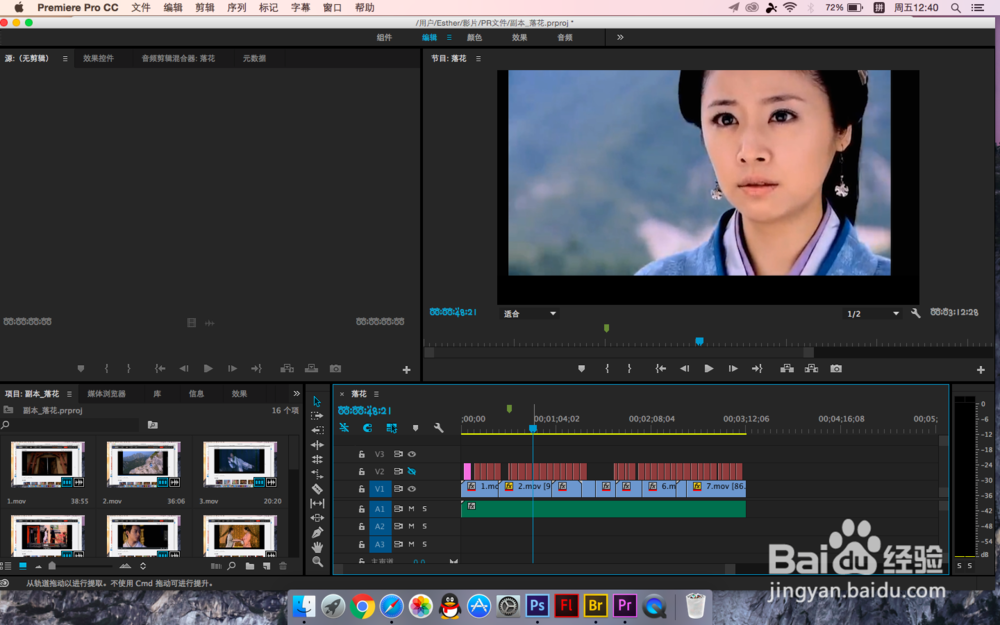Show more workspaces chevron
This screenshot has width=1000, height=625.
[x=620, y=38]
